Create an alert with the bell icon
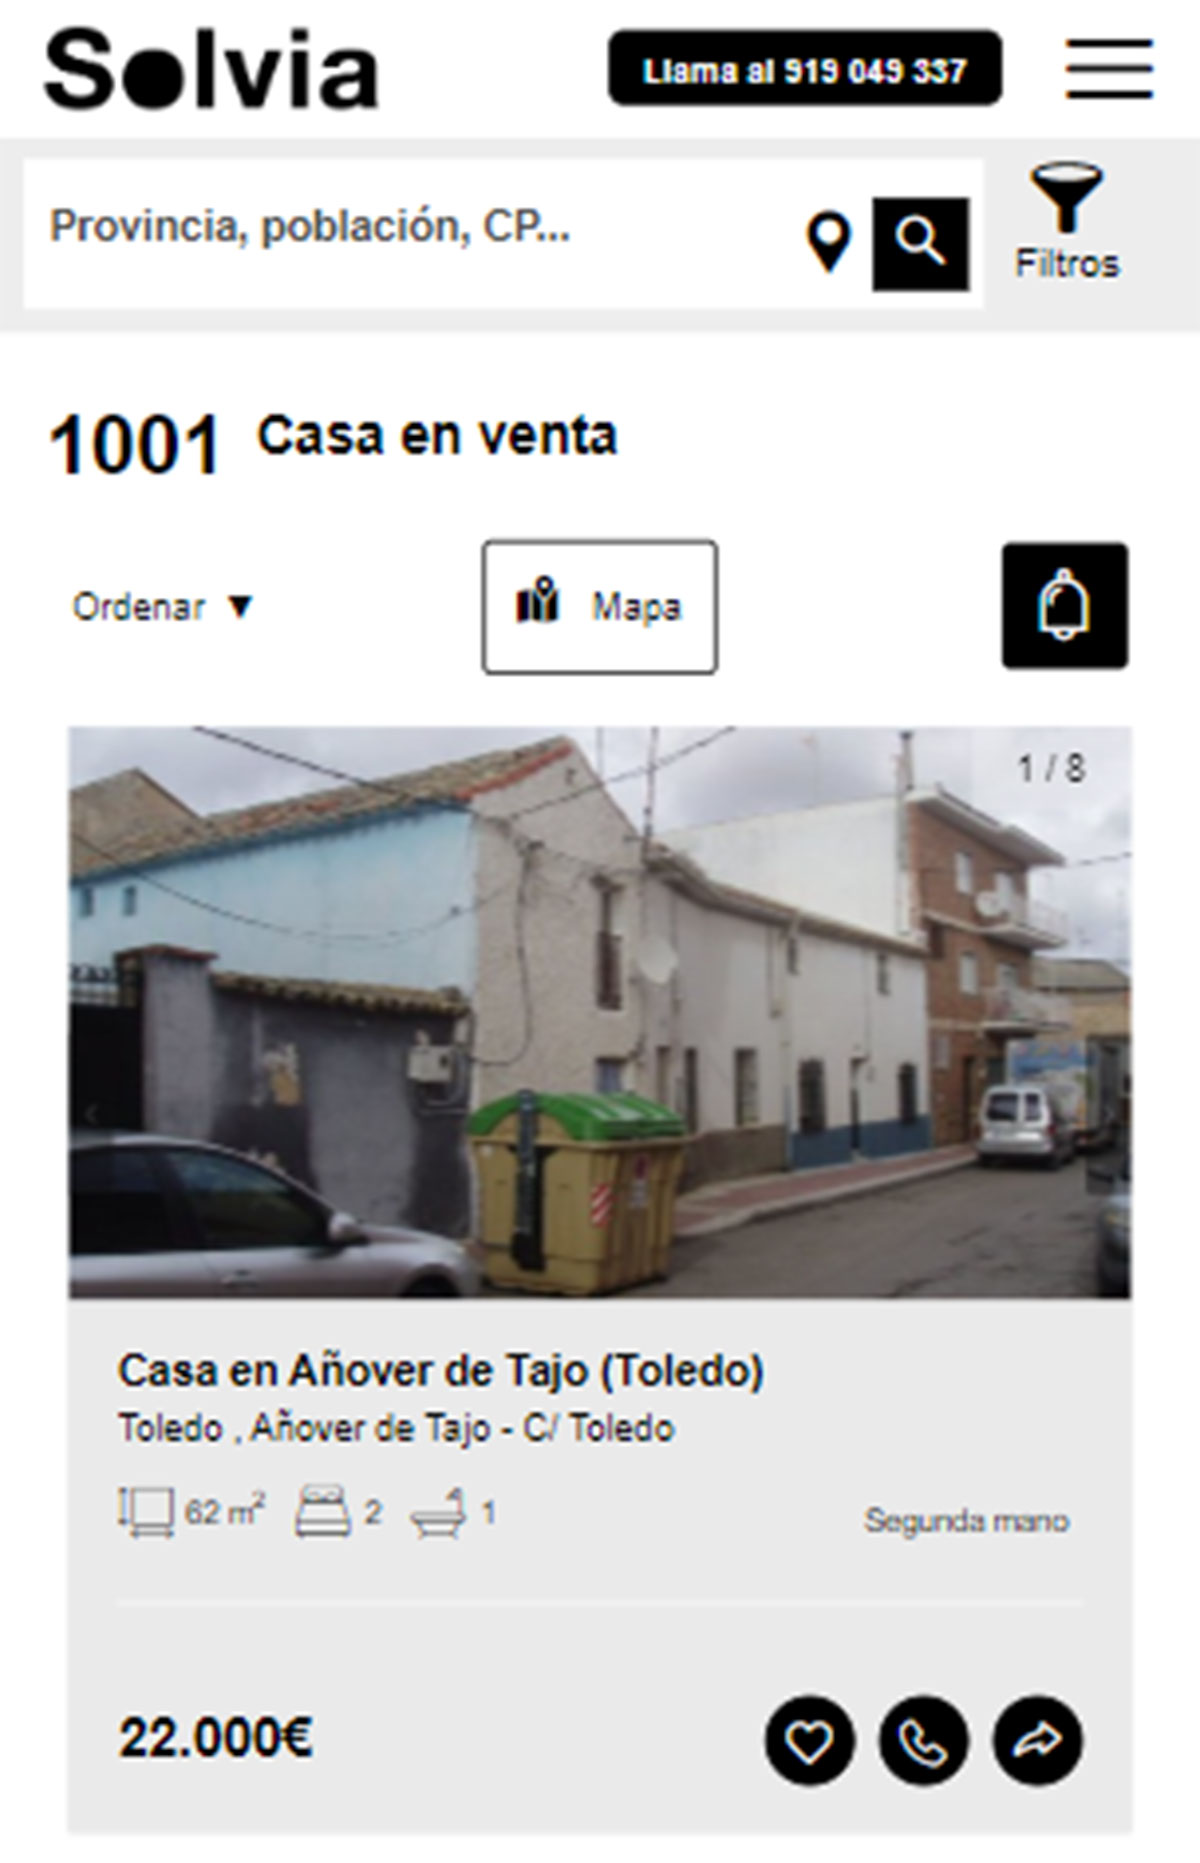The width and height of the screenshot is (1200, 1863). click(1065, 606)
